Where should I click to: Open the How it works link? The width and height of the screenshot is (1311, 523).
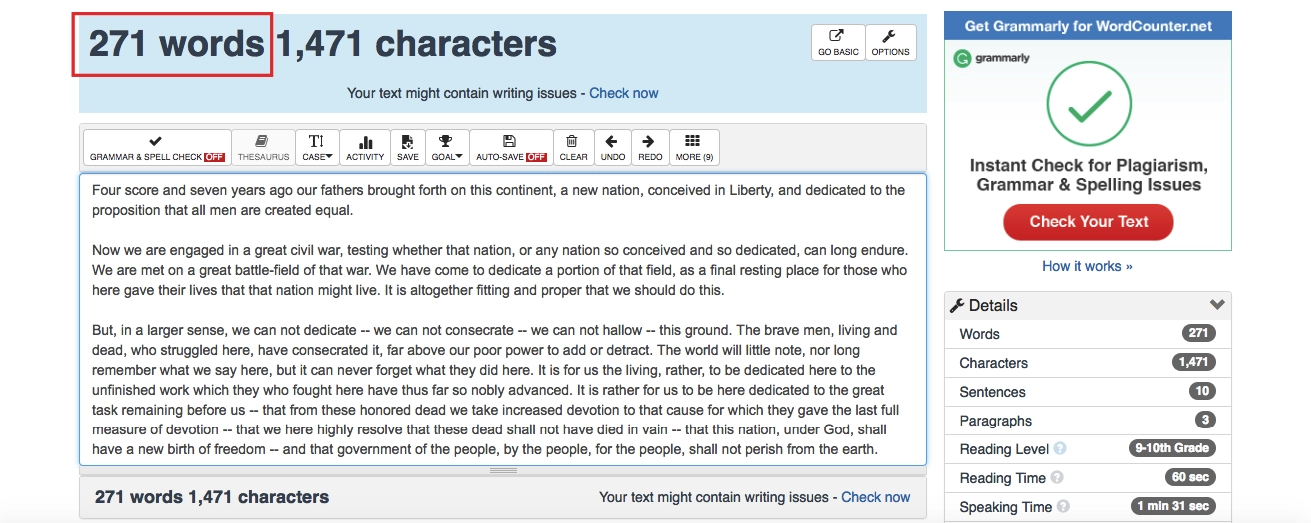[x=1087, y=266]
